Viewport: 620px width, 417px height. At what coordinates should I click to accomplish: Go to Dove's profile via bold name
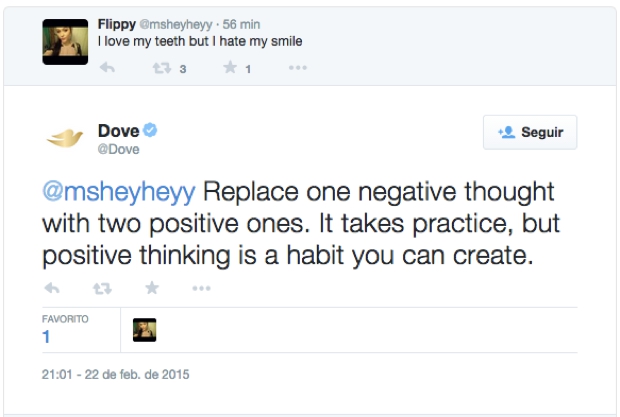click(x=118, y=130)
